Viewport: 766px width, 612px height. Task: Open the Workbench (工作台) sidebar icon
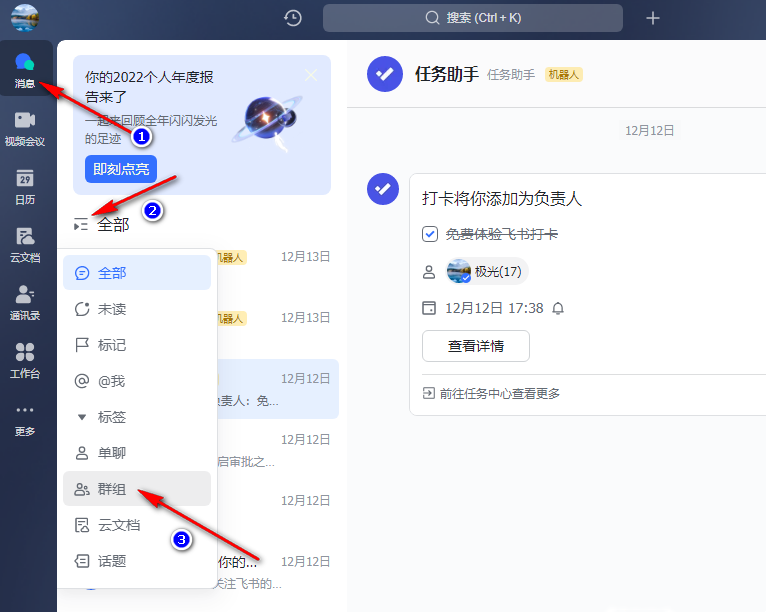25,359
